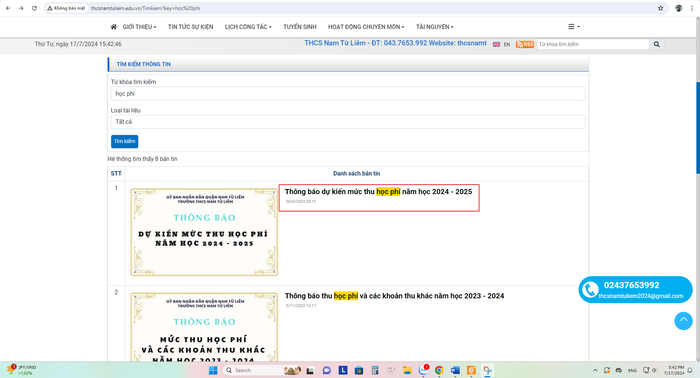
Task: Expand the LỊCH CÔNG TÁC dropdown
Action: (x=248, y=27)
